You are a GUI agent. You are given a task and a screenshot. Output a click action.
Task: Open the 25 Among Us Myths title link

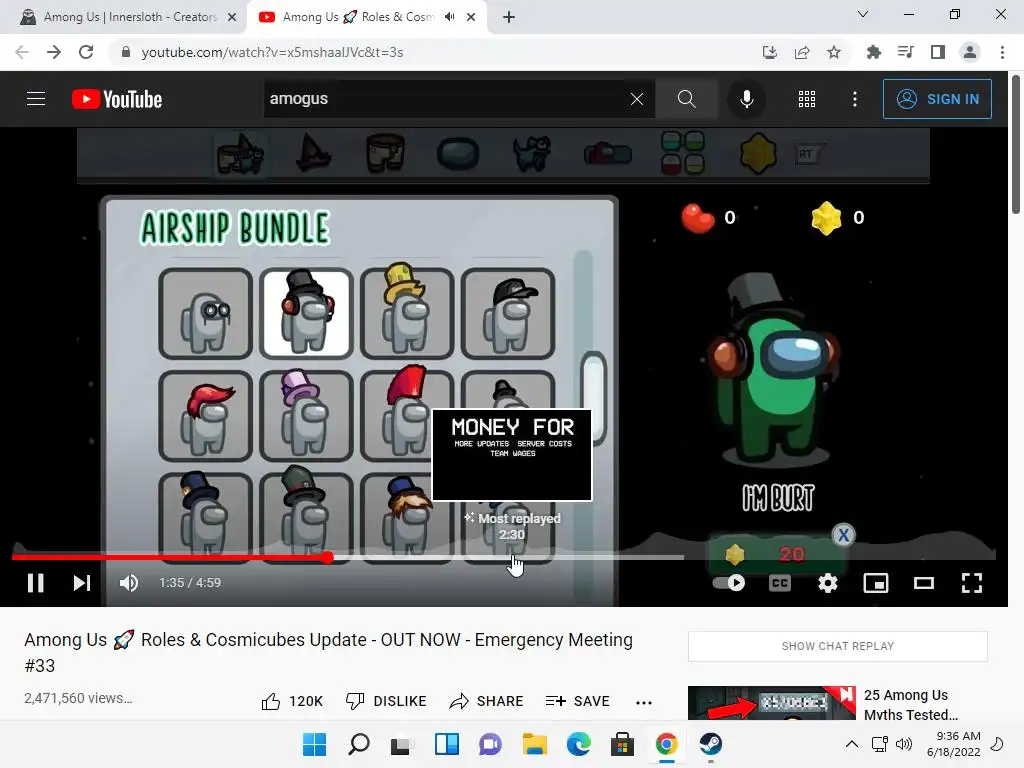tap(912, 705)
